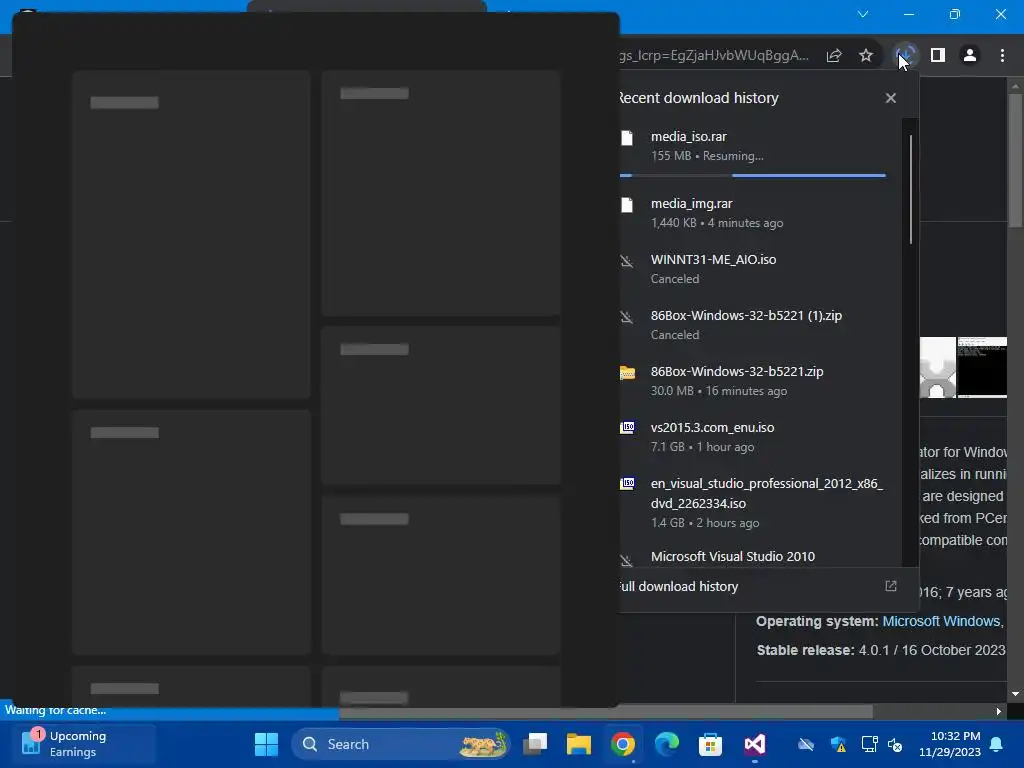Open network status tray icon
1024x768 pixels.
click(869, 744)
